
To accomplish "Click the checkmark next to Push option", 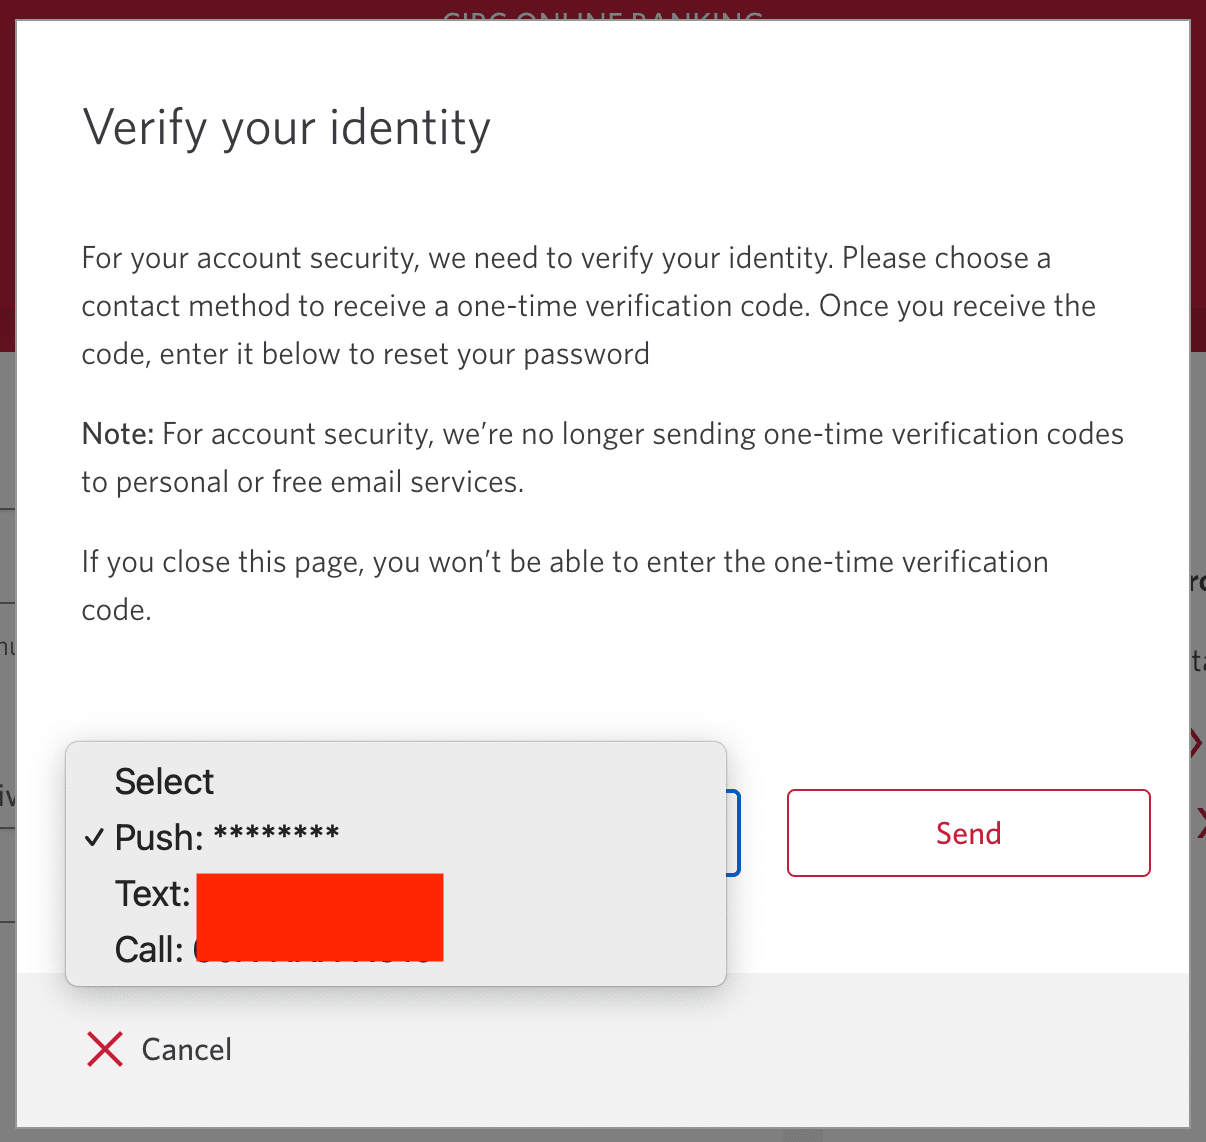I will tap(94, 837).
